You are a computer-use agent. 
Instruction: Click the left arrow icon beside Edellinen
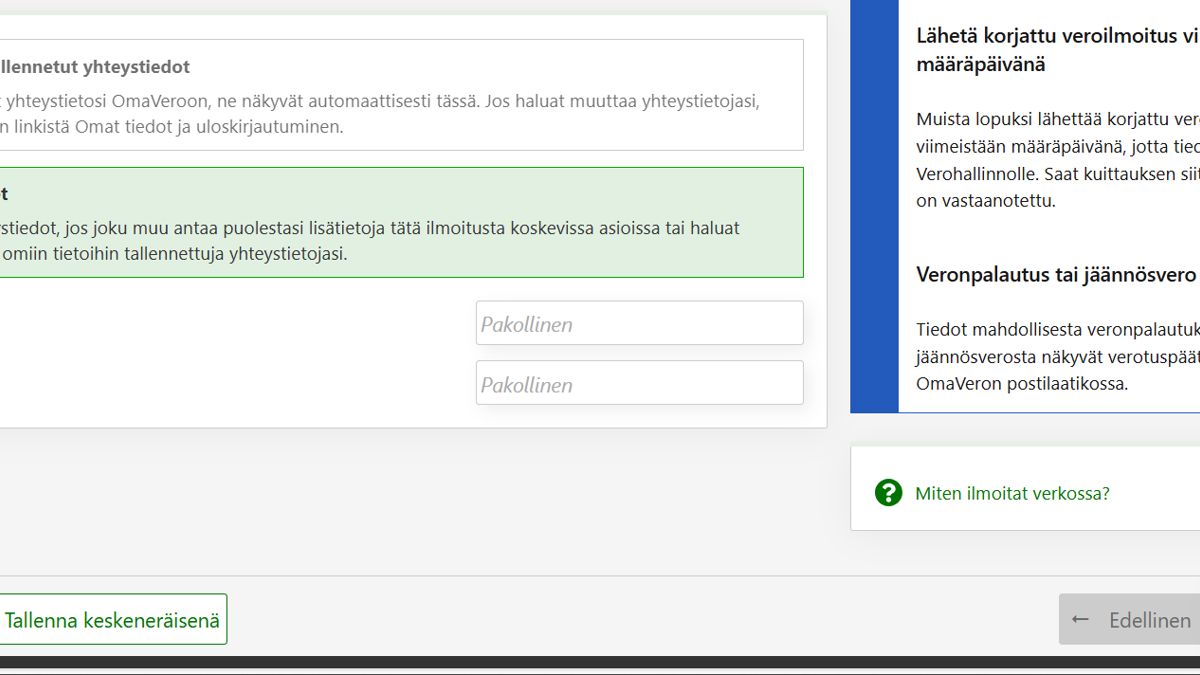pyautogui.click(x=1080, y=620)
